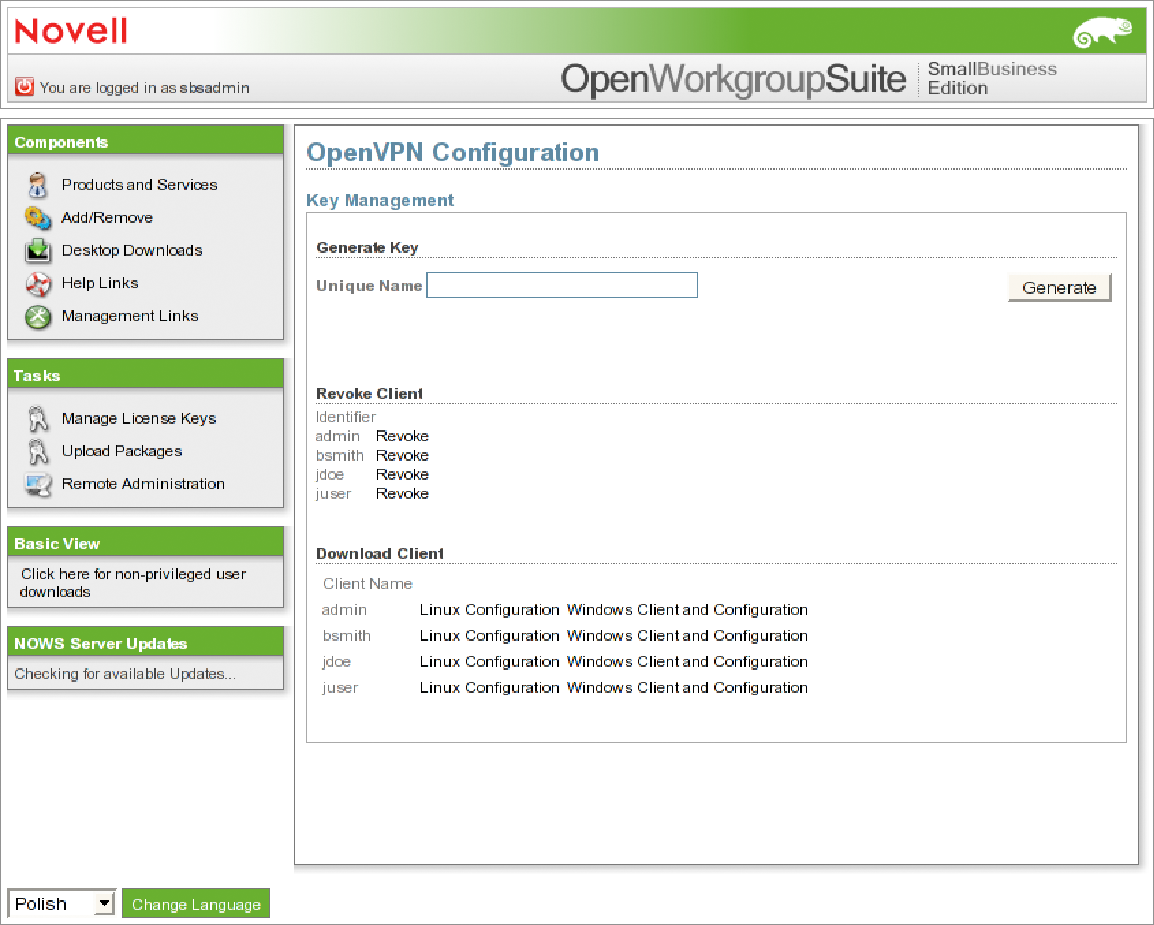1154x925 pixels.
Task: Click the Management Links tools icon
Action: [x=38, y=316]
